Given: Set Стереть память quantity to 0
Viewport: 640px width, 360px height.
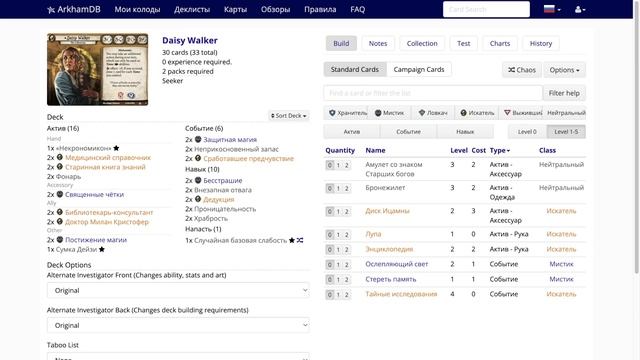Looking at the screenshot, I should click(x=330, y=280).
